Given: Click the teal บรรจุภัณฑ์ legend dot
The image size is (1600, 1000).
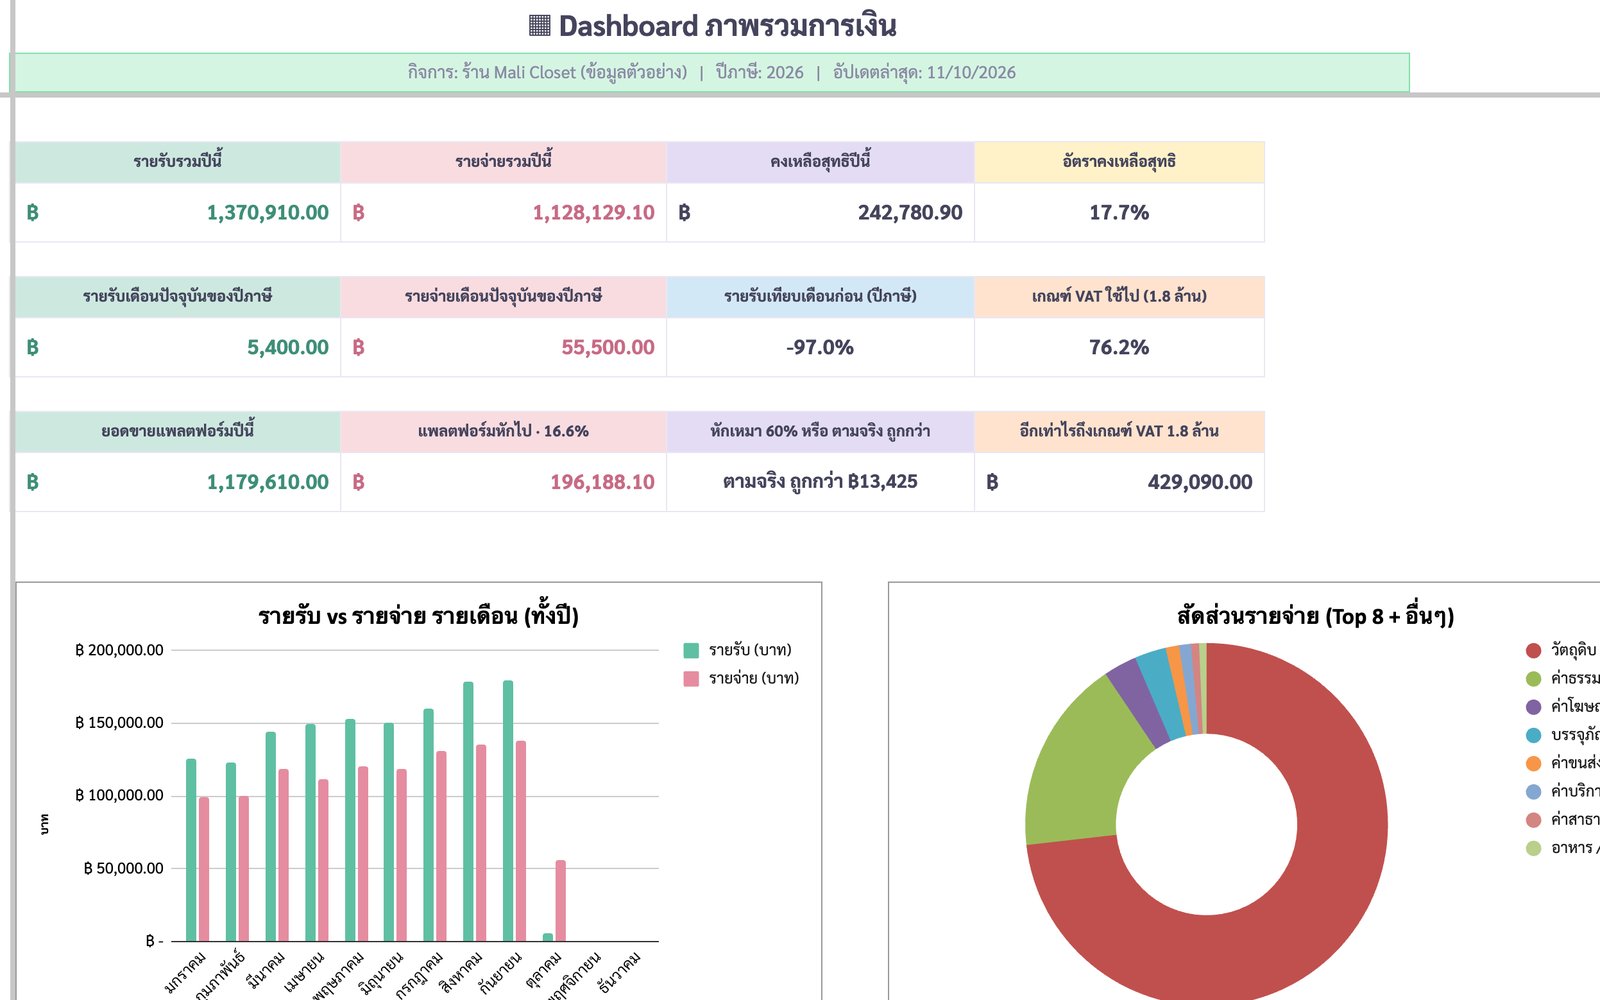Looking at the screenshot, I should tap(1533, 735).
